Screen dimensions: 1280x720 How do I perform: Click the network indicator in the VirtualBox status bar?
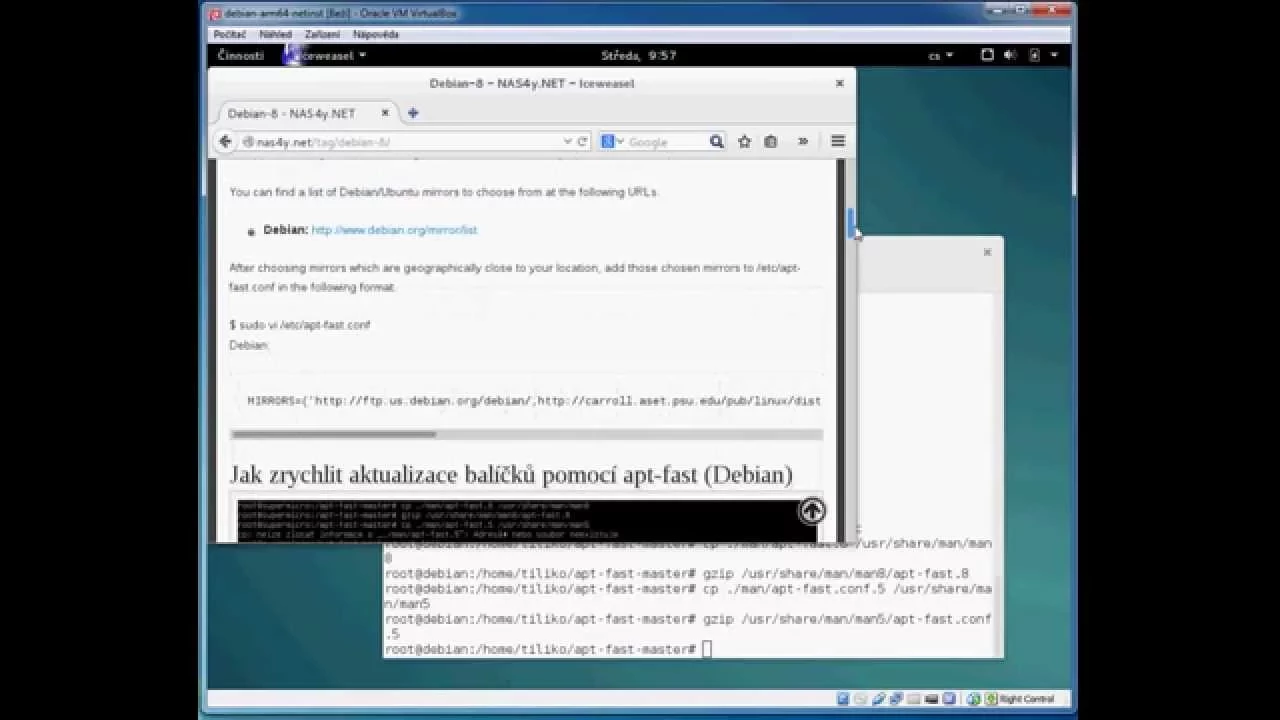coord(894,699)
